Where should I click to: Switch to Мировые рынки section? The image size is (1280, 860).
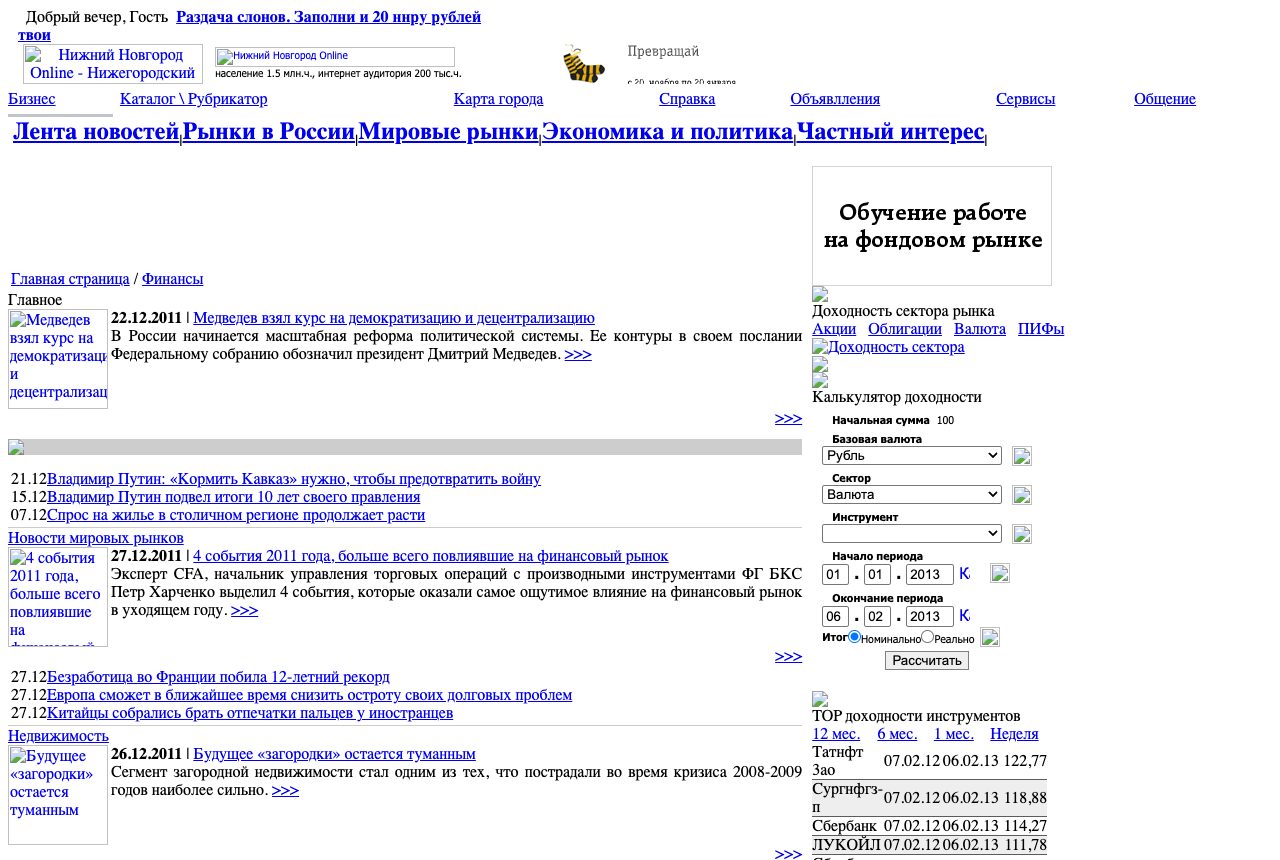[448, 132]
